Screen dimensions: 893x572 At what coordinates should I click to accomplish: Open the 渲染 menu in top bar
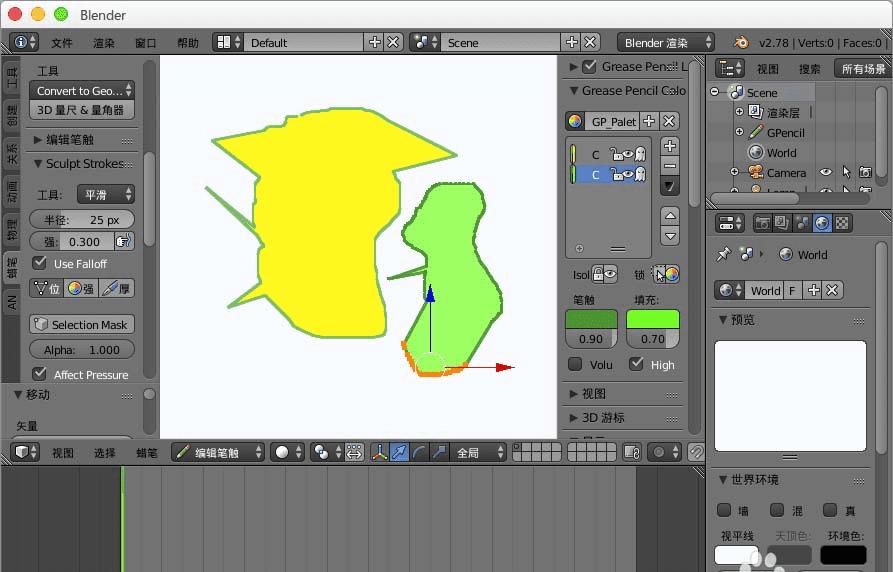pyautogui.click(x=104, y=43)
